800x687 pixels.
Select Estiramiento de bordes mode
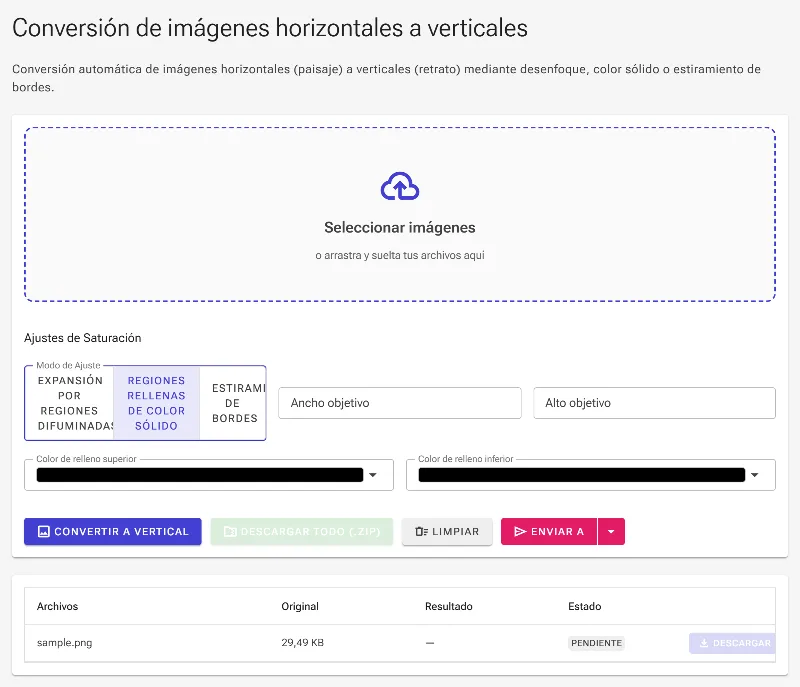coord(233,403)
